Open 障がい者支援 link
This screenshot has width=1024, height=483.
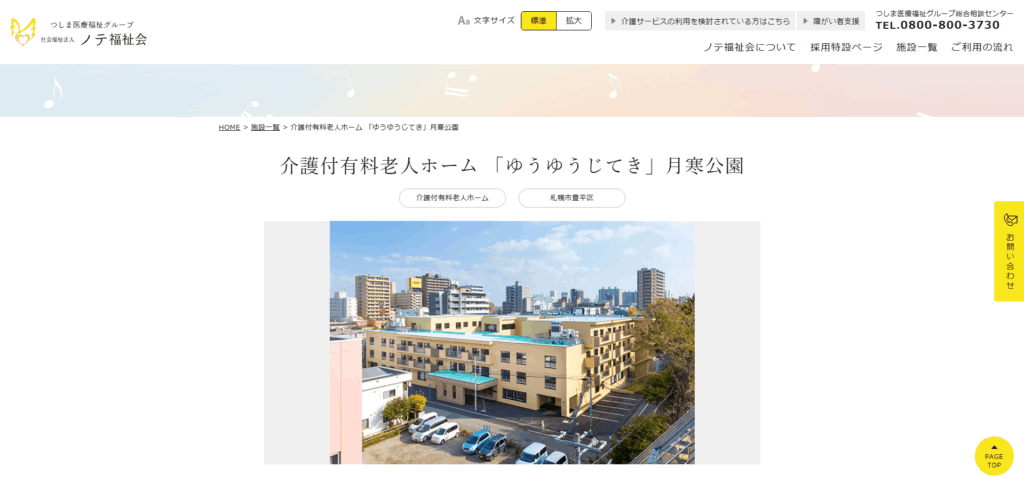click(x=831, y=21)
